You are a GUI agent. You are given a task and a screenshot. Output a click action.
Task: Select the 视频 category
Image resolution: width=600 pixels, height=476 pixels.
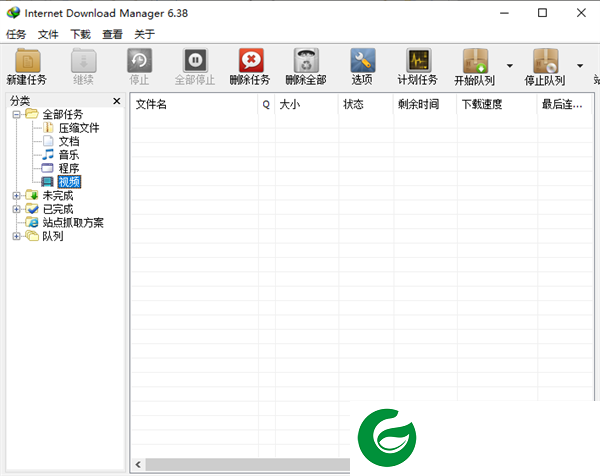69,182
